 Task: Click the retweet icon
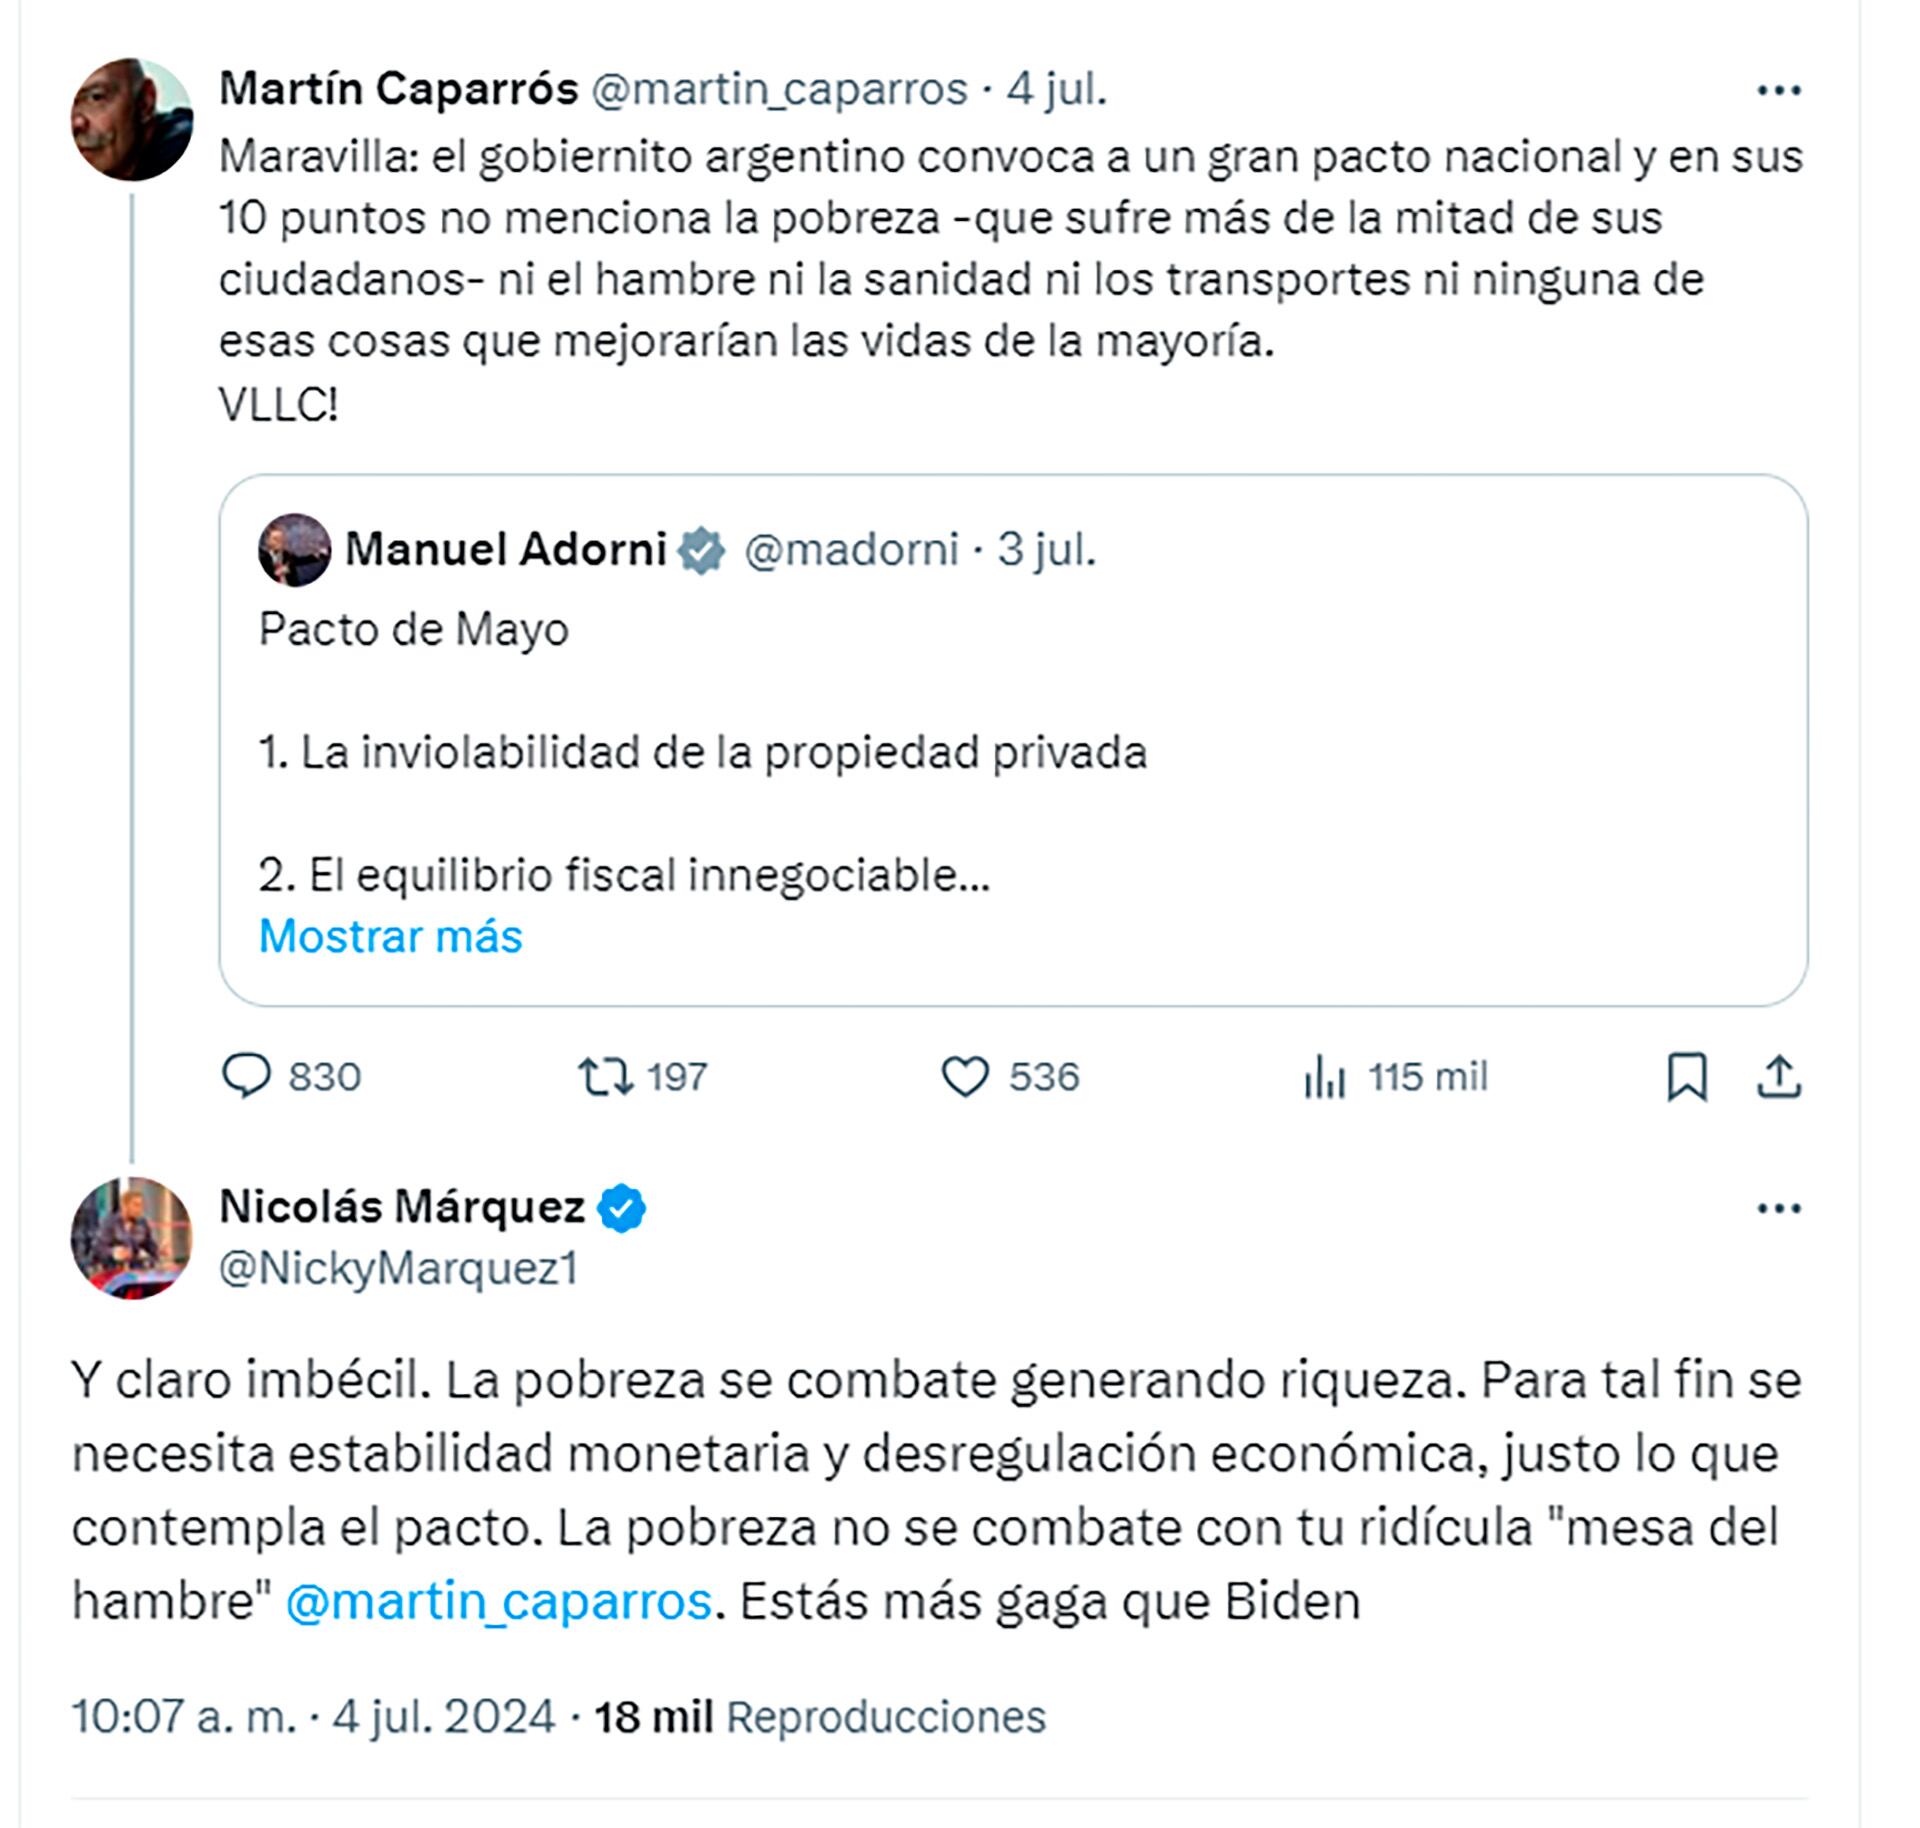coord(605,1077)
